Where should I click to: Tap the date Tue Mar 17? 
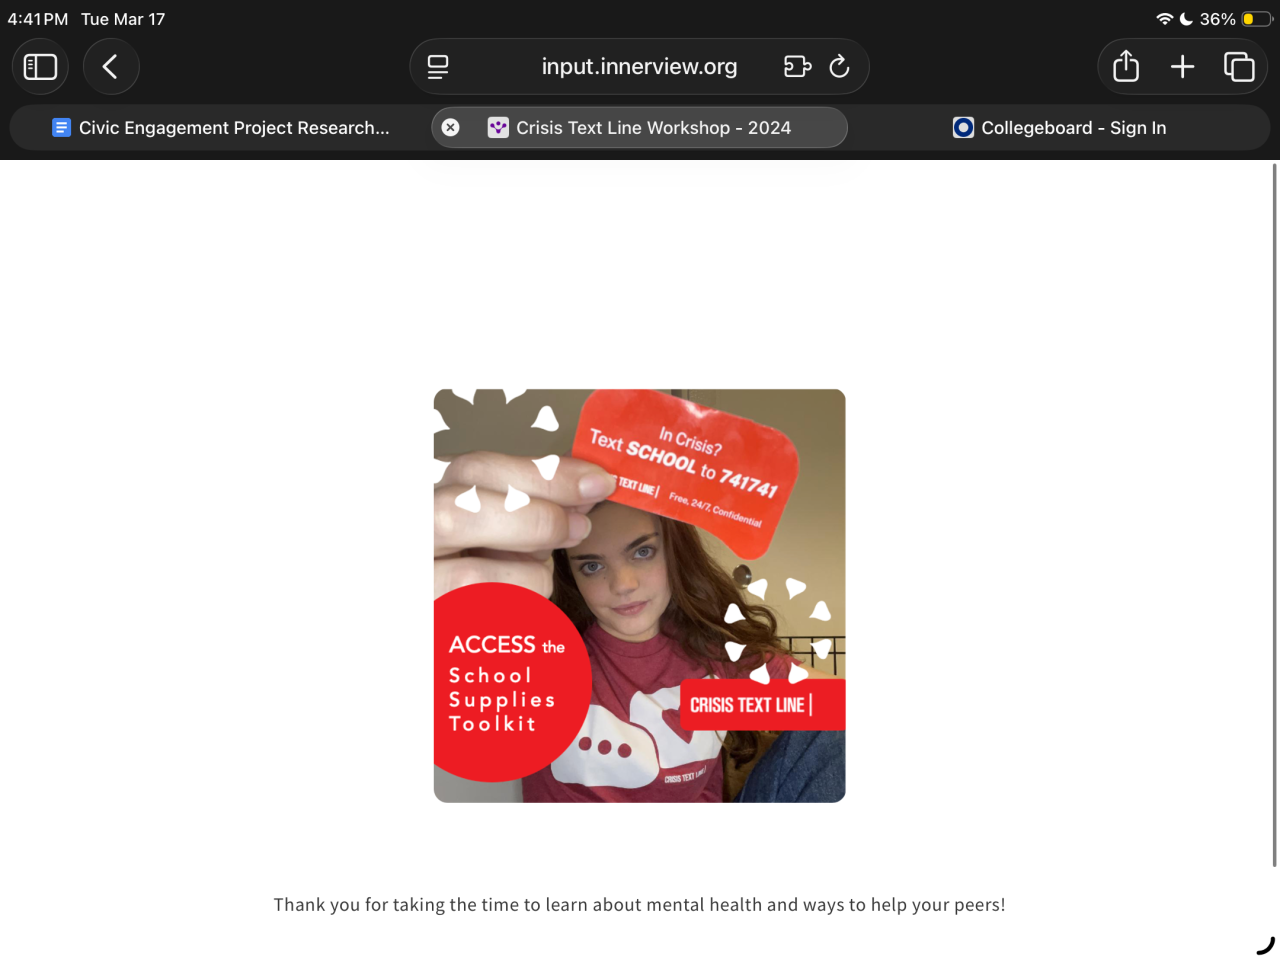[x=123, y=19]
